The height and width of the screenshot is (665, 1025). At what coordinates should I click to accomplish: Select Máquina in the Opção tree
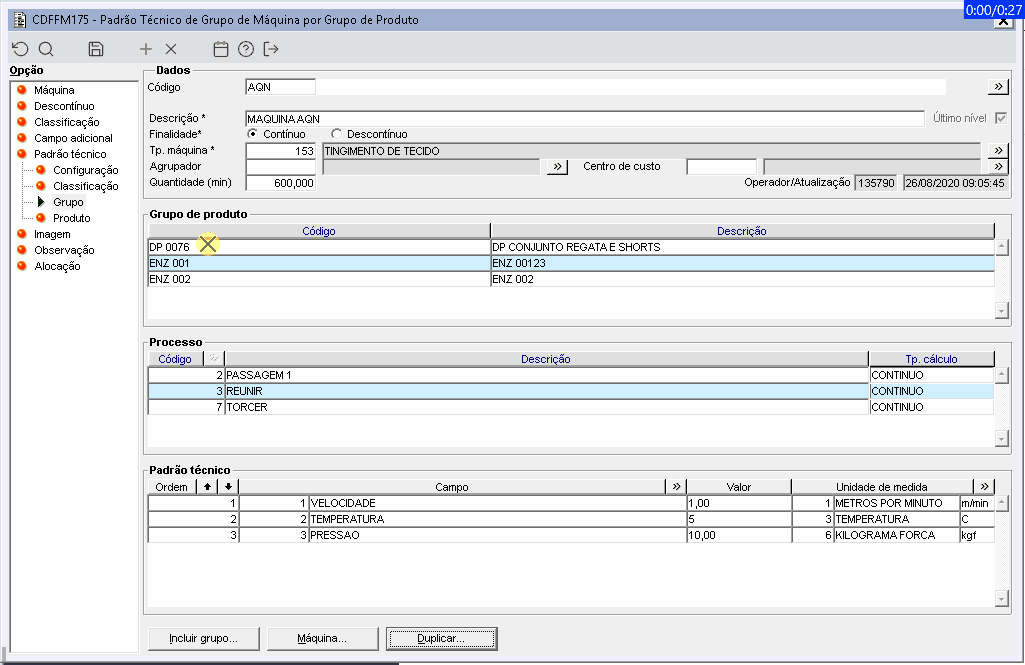click(x=54, y=90)
